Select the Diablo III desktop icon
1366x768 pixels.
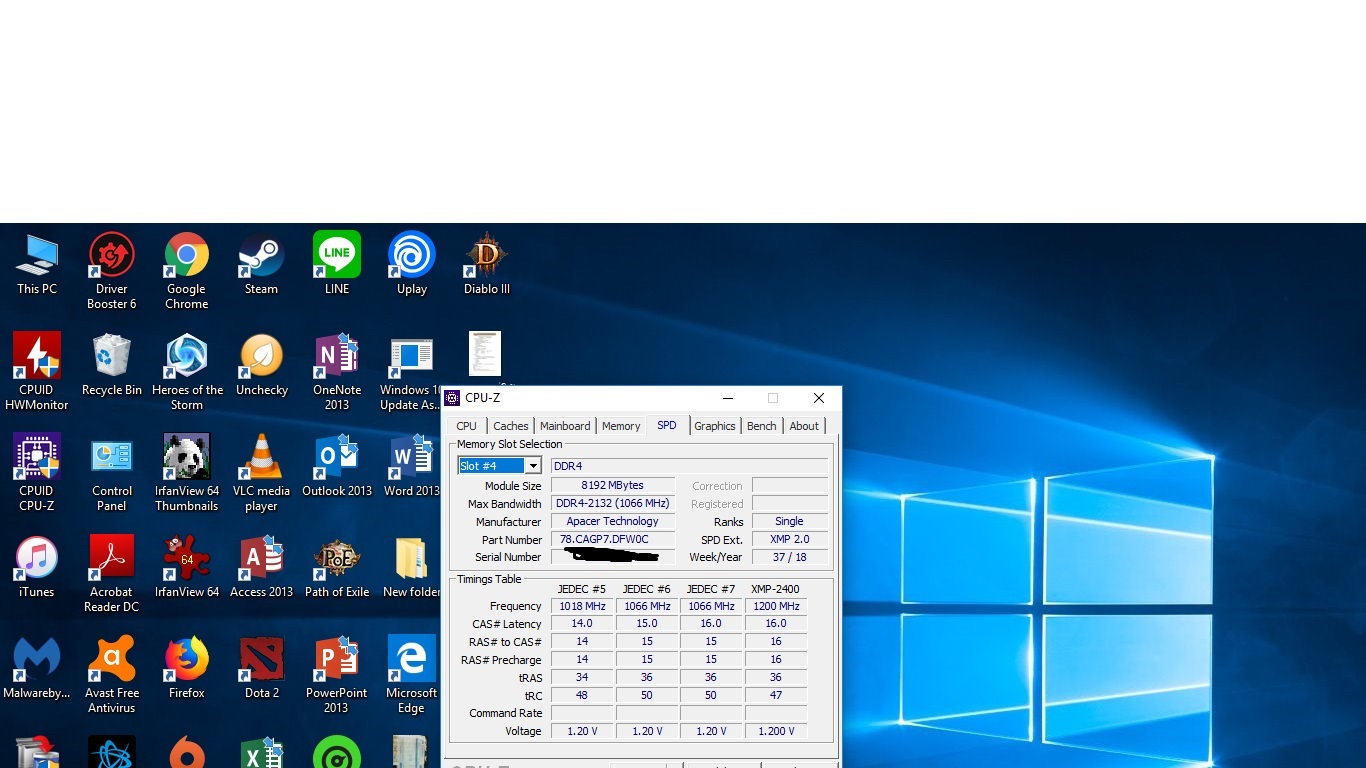pos(487,264)
